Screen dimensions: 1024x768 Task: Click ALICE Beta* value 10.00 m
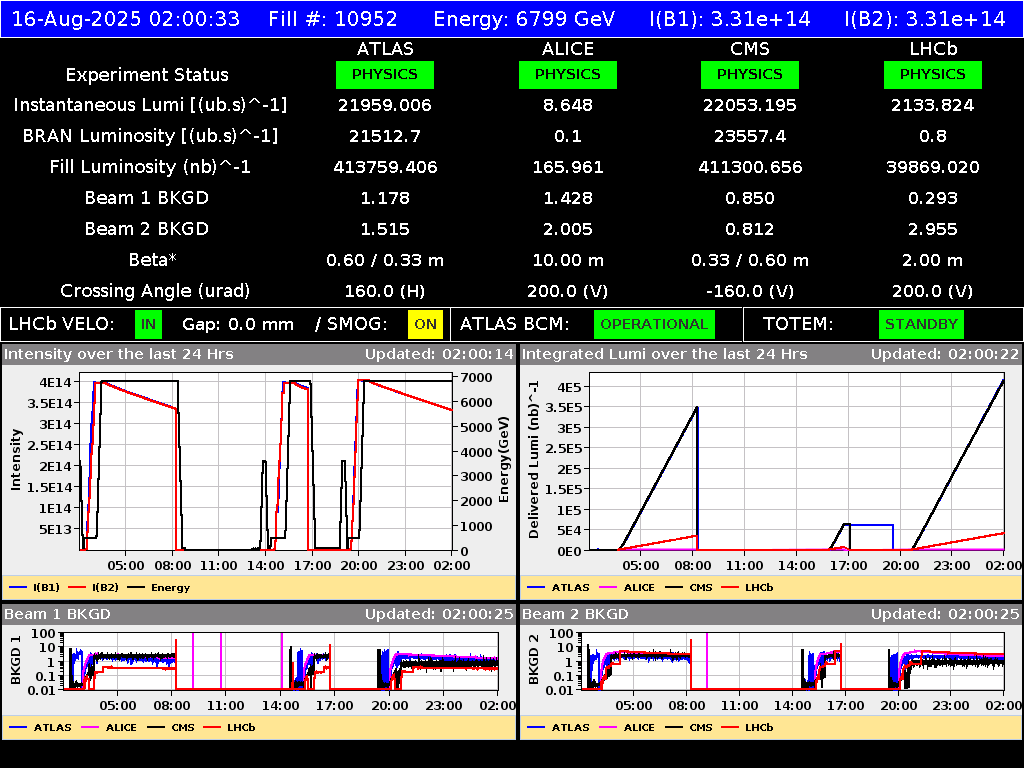click(568, 260)
